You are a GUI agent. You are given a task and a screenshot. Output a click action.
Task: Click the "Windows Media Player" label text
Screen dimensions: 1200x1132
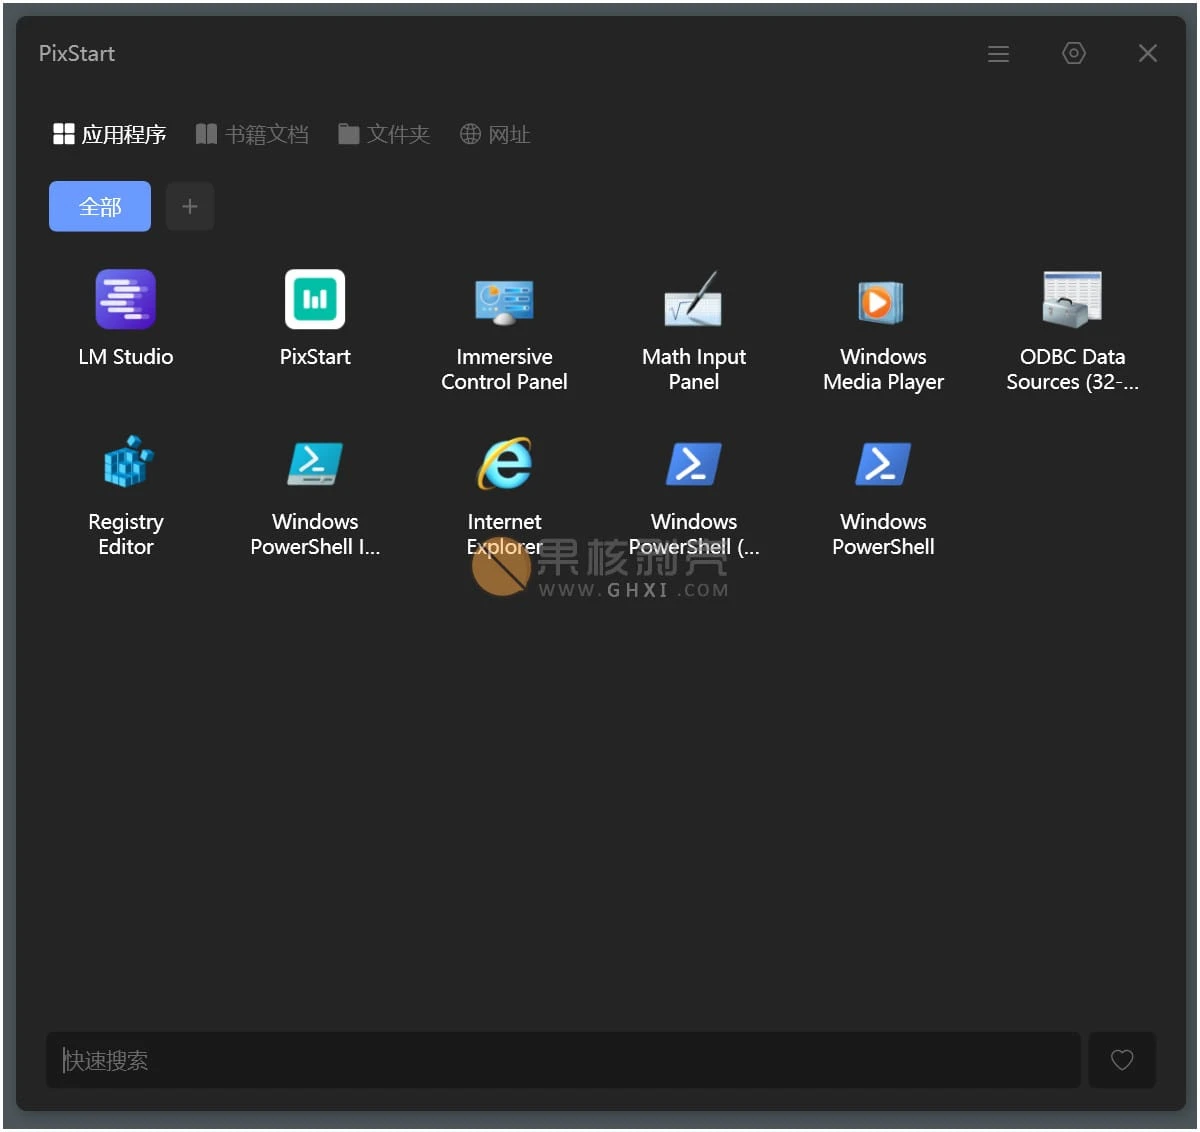click(883, 369)
